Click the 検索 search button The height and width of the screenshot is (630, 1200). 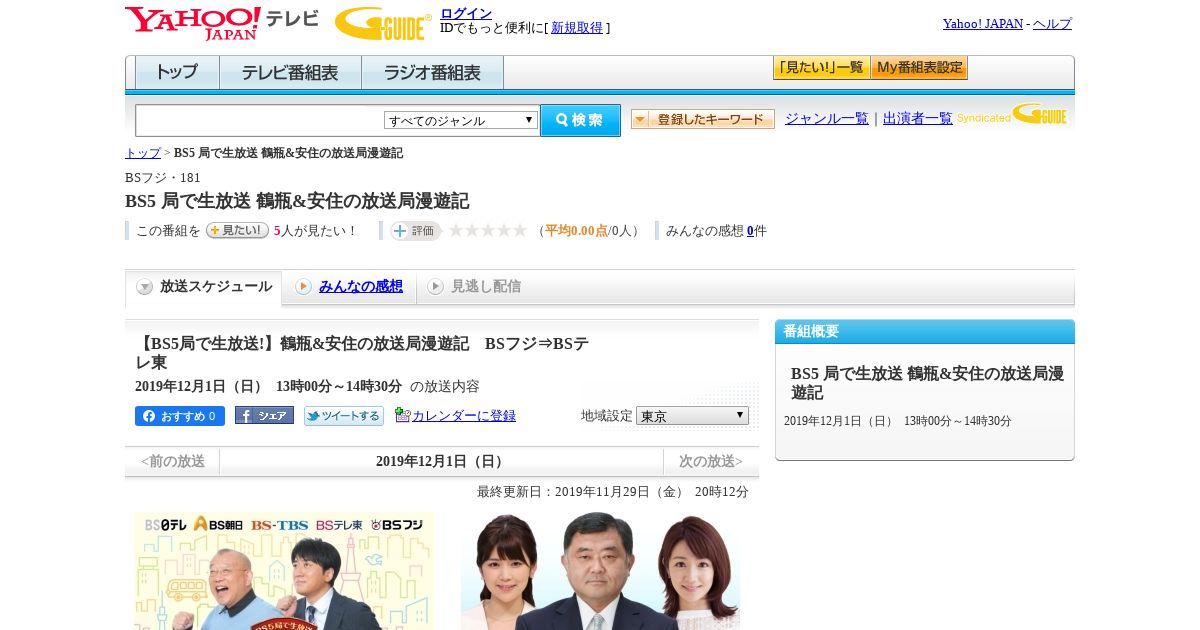coord(580,120)
